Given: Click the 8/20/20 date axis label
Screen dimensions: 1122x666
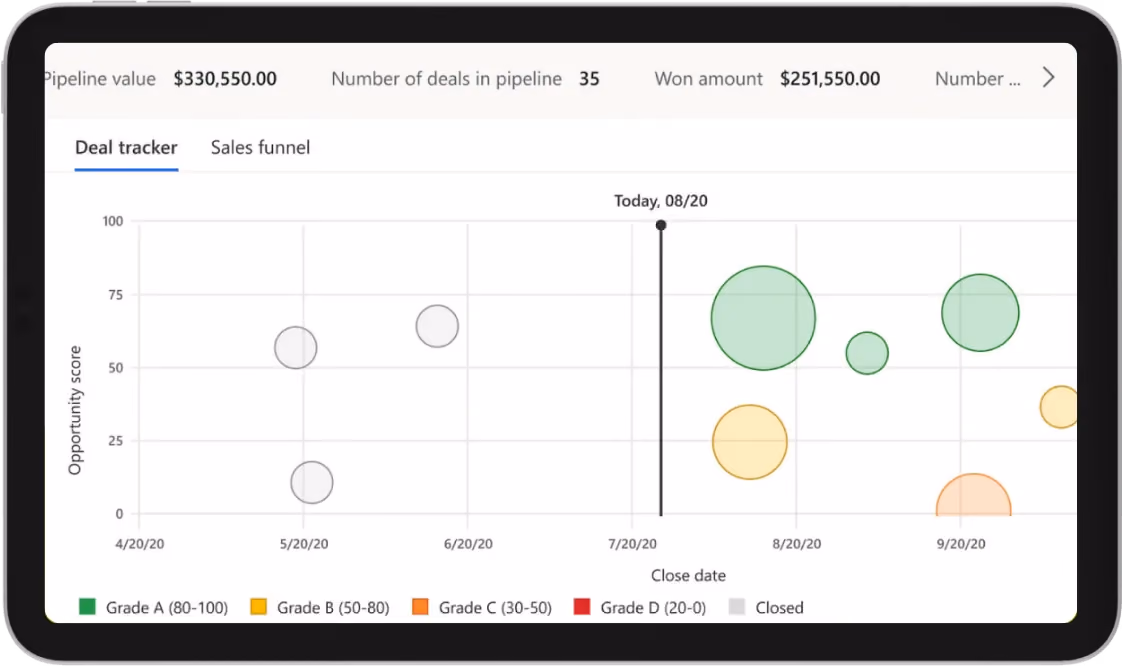Looking at the screenshot, I should tap(796, 544).
